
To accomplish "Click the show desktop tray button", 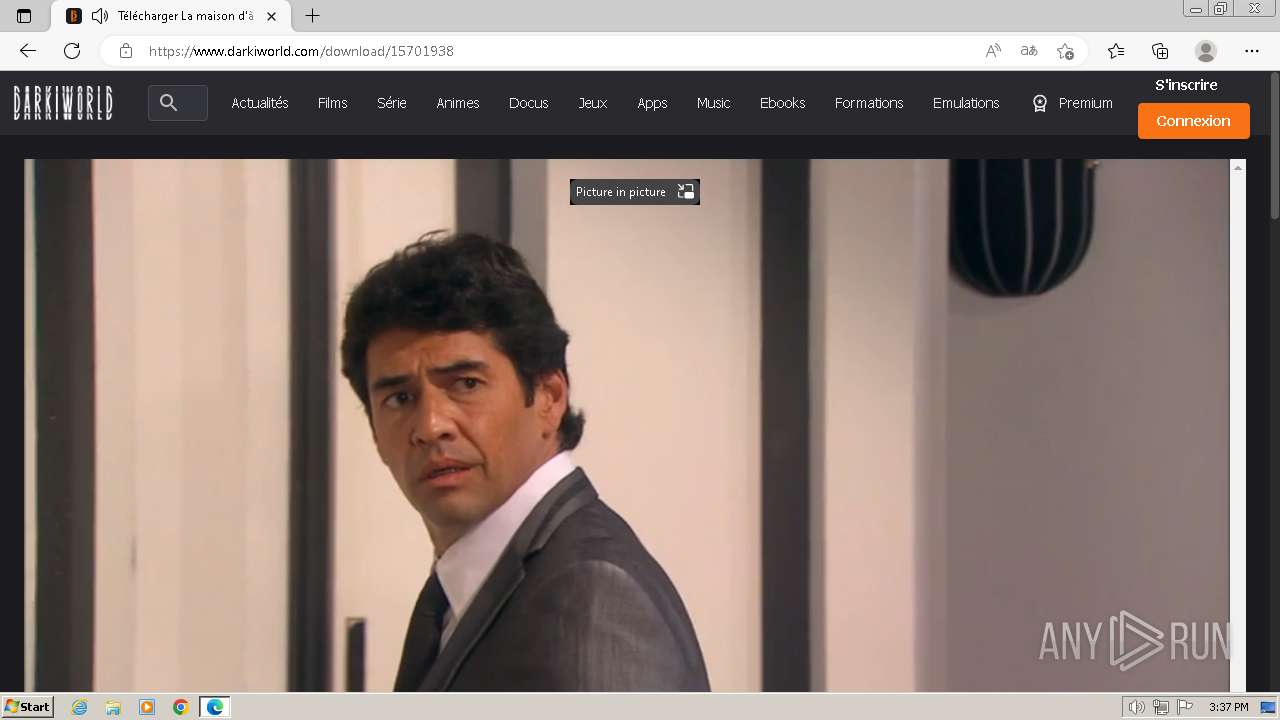I will (1268, 707).
